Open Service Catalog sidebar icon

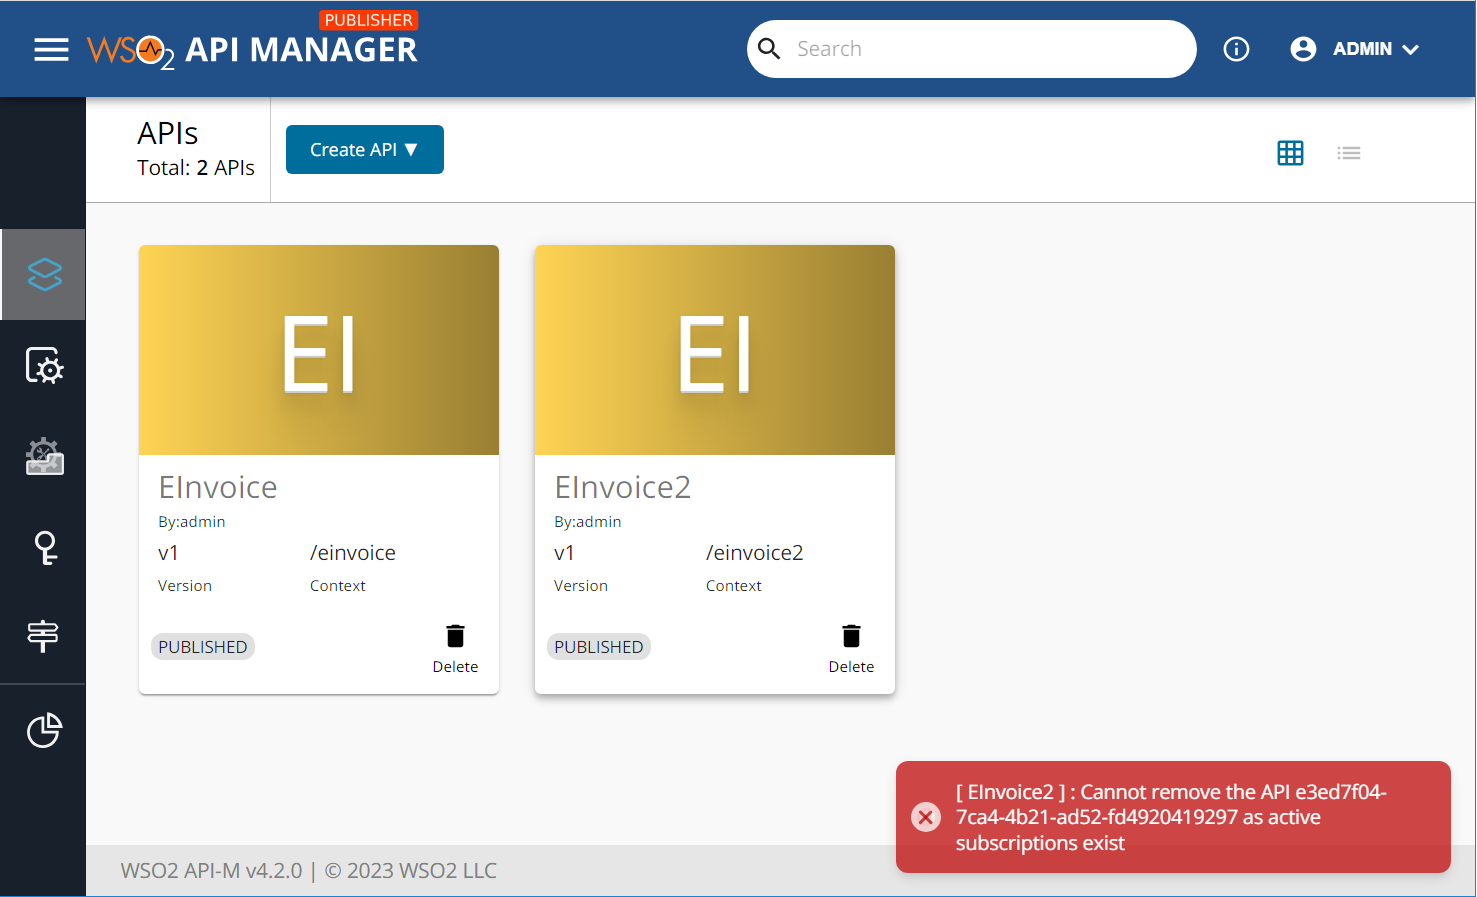tap(44, 366)
